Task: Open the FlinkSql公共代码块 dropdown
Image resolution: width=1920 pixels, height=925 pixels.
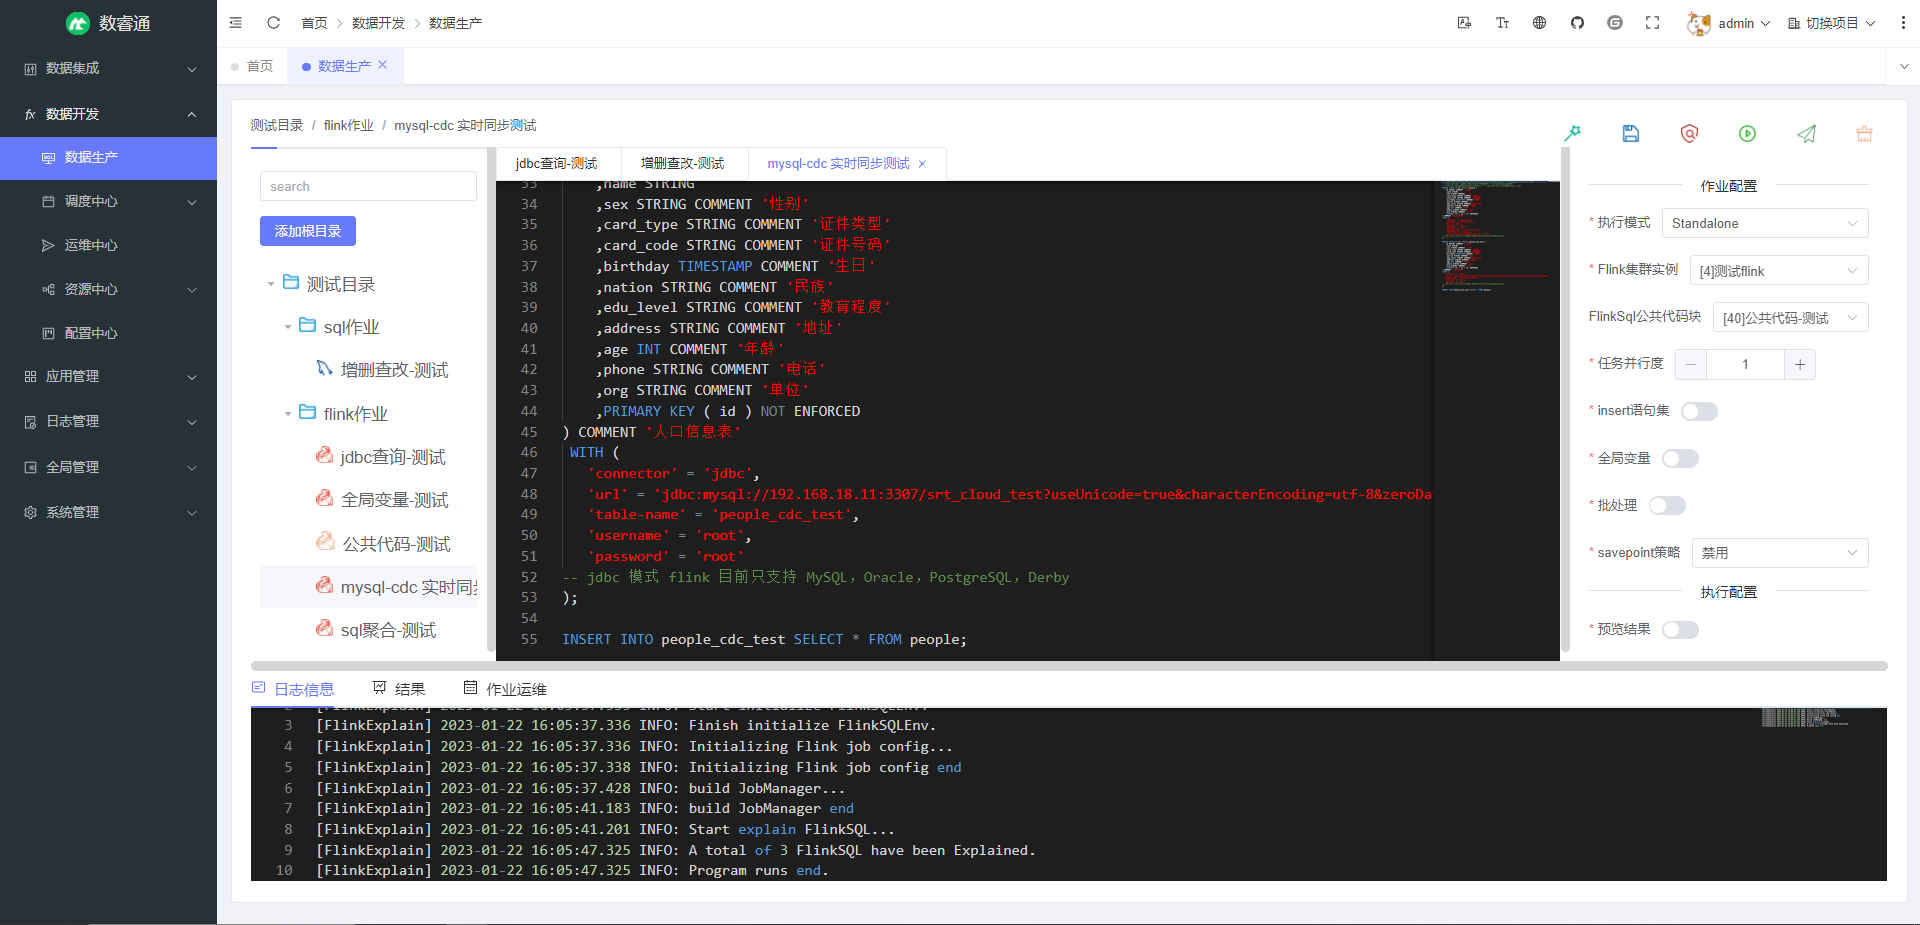Action: (1790, 317)
